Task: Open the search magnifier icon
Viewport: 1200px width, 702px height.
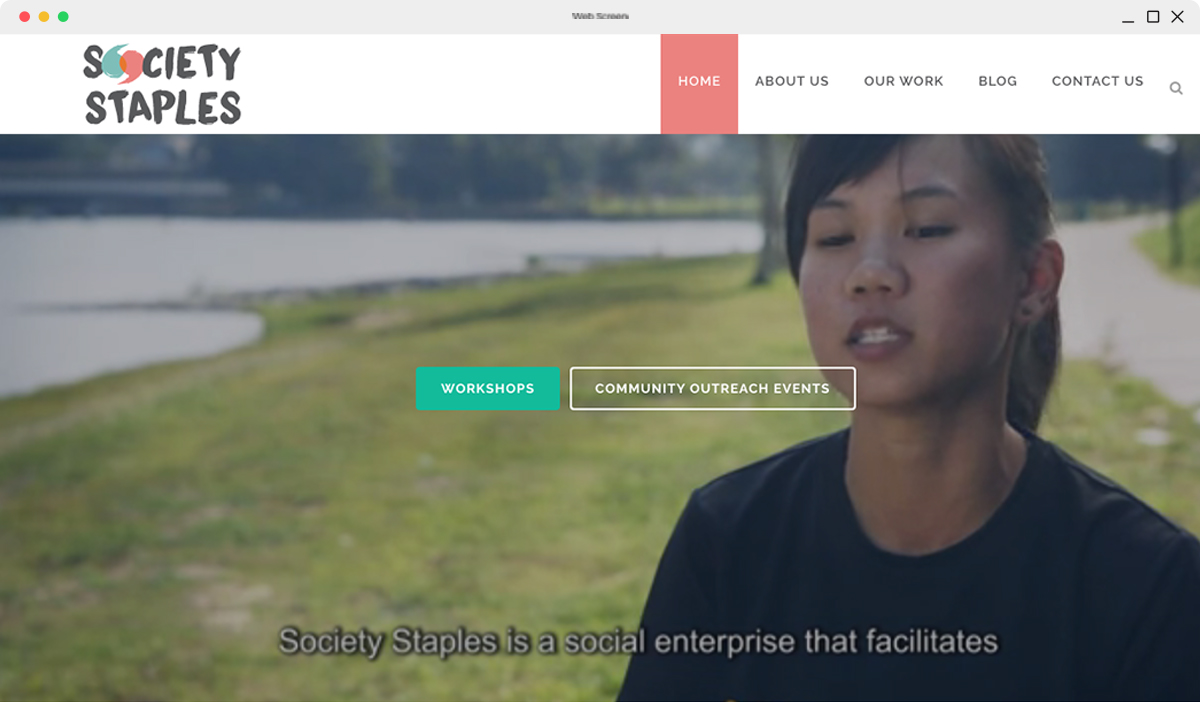Action: coord(1176,88)
